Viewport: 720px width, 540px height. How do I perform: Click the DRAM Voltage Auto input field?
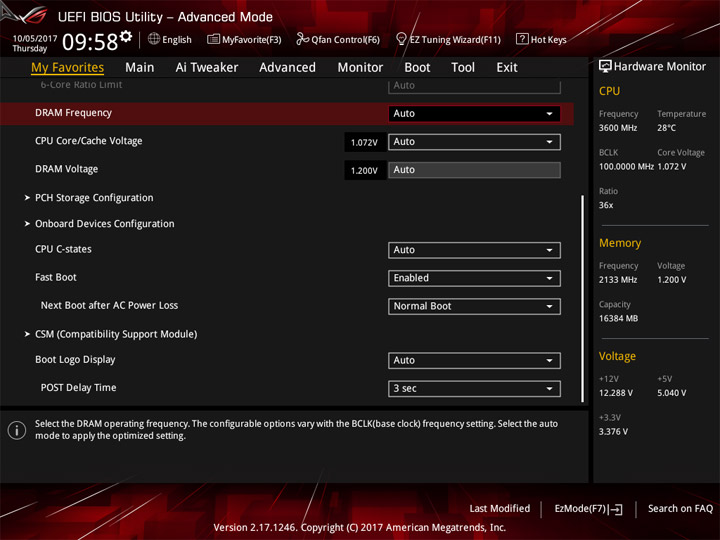(x=474, y=170)
